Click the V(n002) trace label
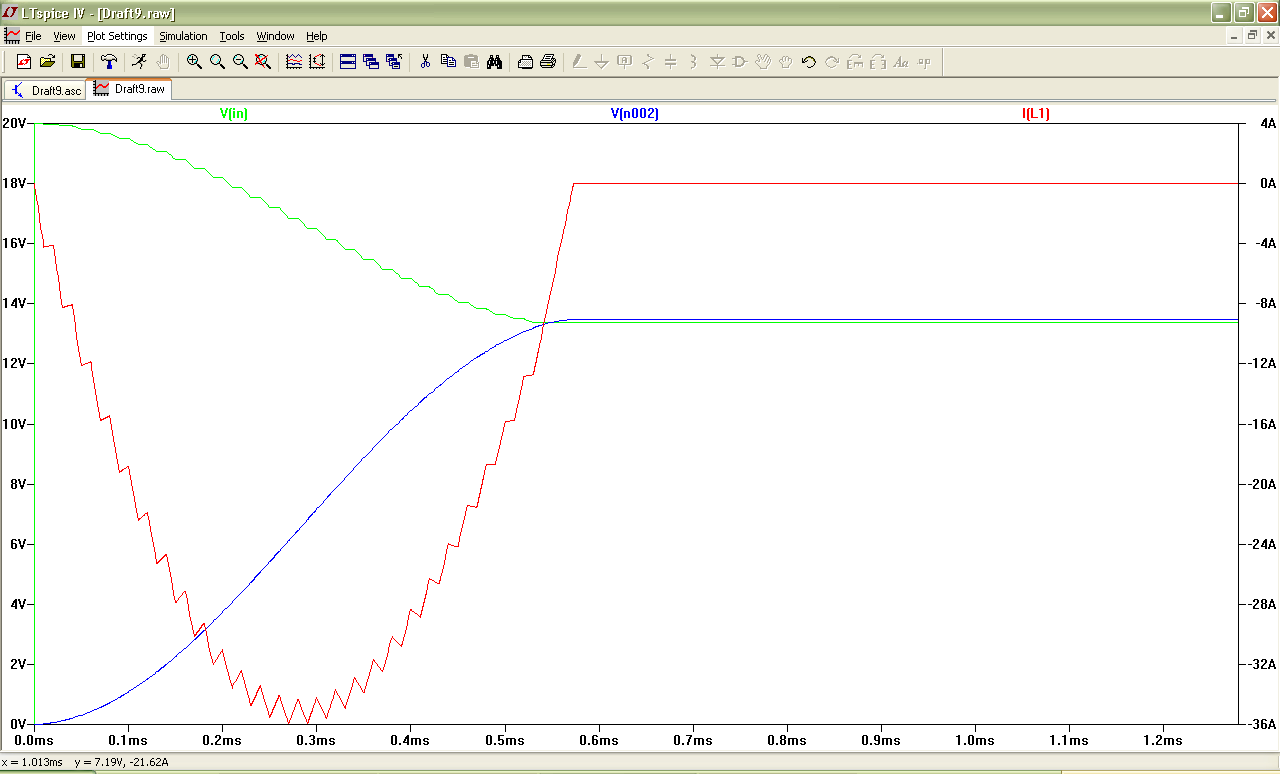 [x=635, y=114]
